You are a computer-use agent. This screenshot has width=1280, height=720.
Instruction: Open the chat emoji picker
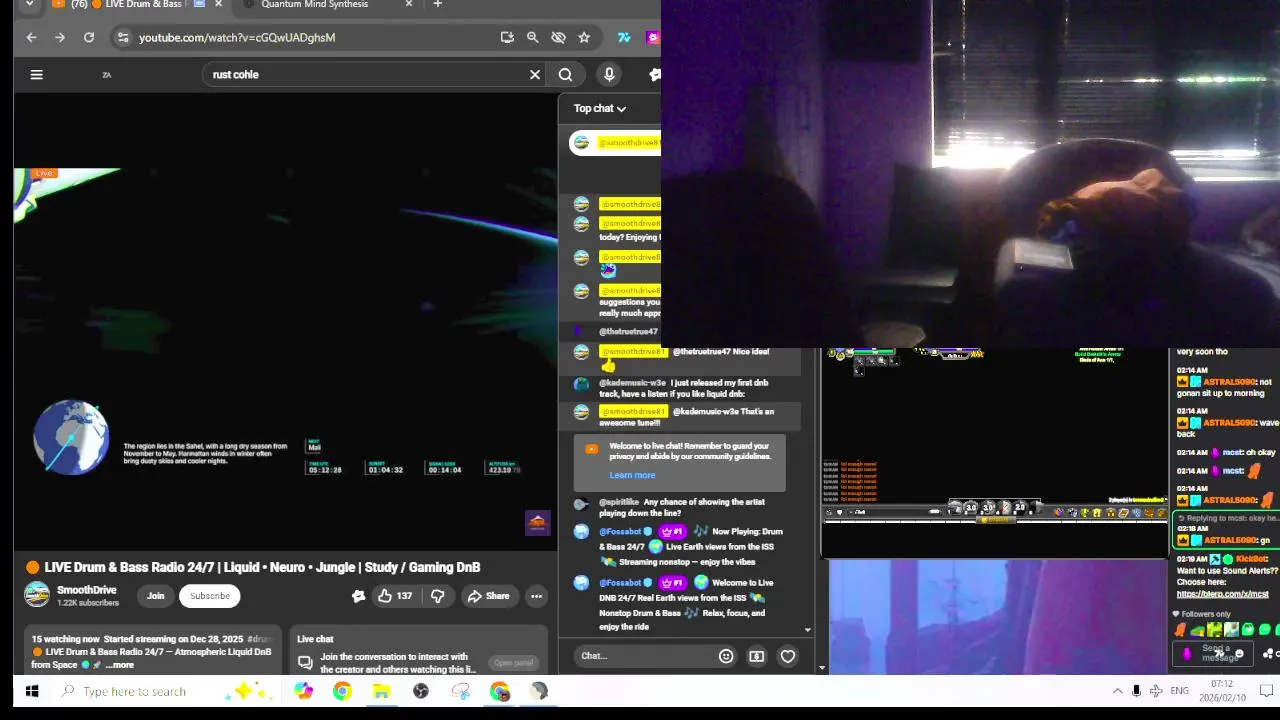point(726,656)
